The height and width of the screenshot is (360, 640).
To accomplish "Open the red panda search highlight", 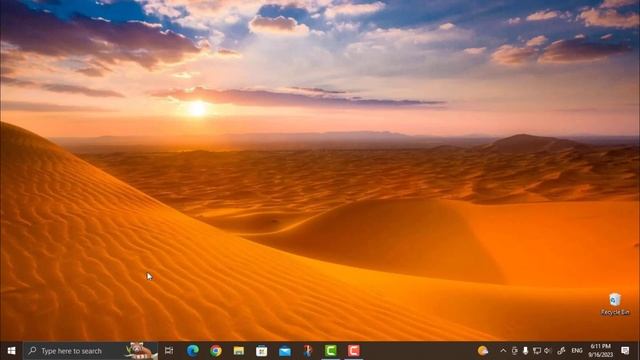I will coord(141,351).
